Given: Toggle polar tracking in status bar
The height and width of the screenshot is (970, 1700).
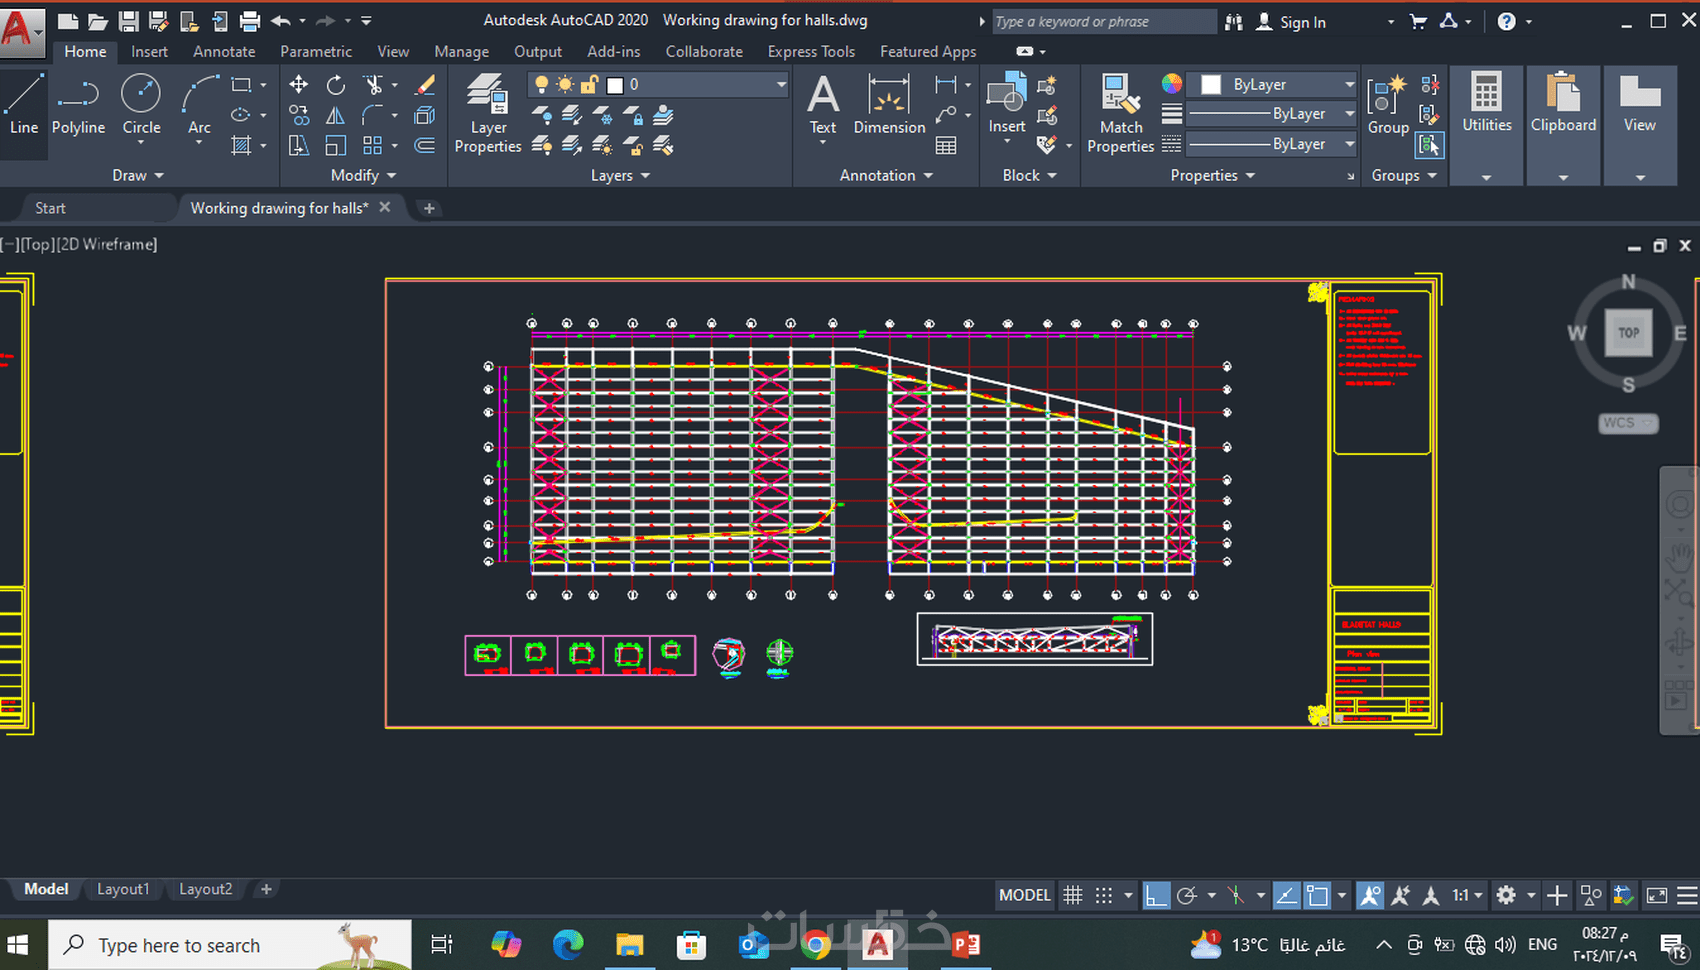Looking at the screenshot, I should tap(1187, 895).
